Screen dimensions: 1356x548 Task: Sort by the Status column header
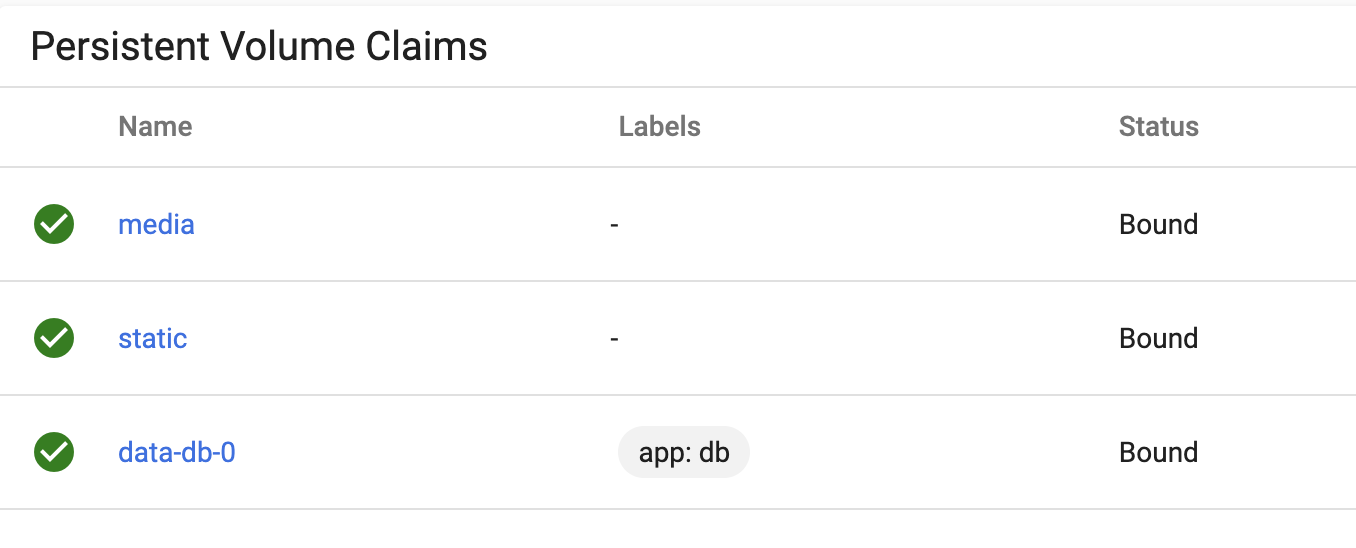1158,126
